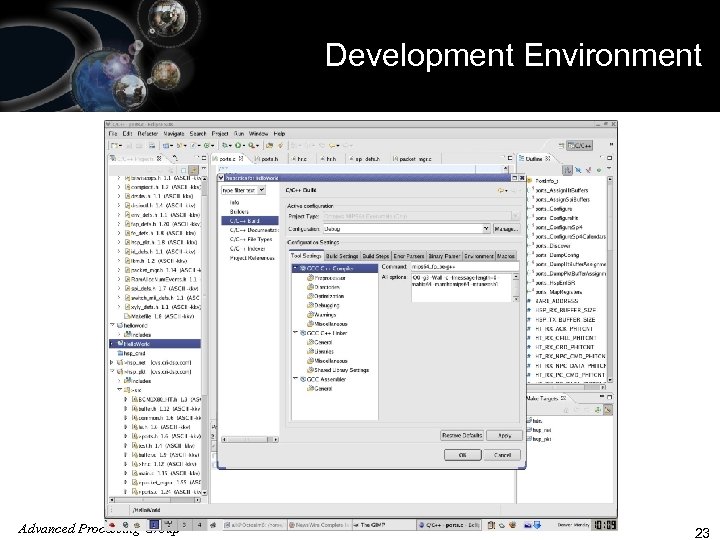The image size is (720, 540).
Task: Select HelloWorld item in Projects tree
Action: (x=155, y=343)
